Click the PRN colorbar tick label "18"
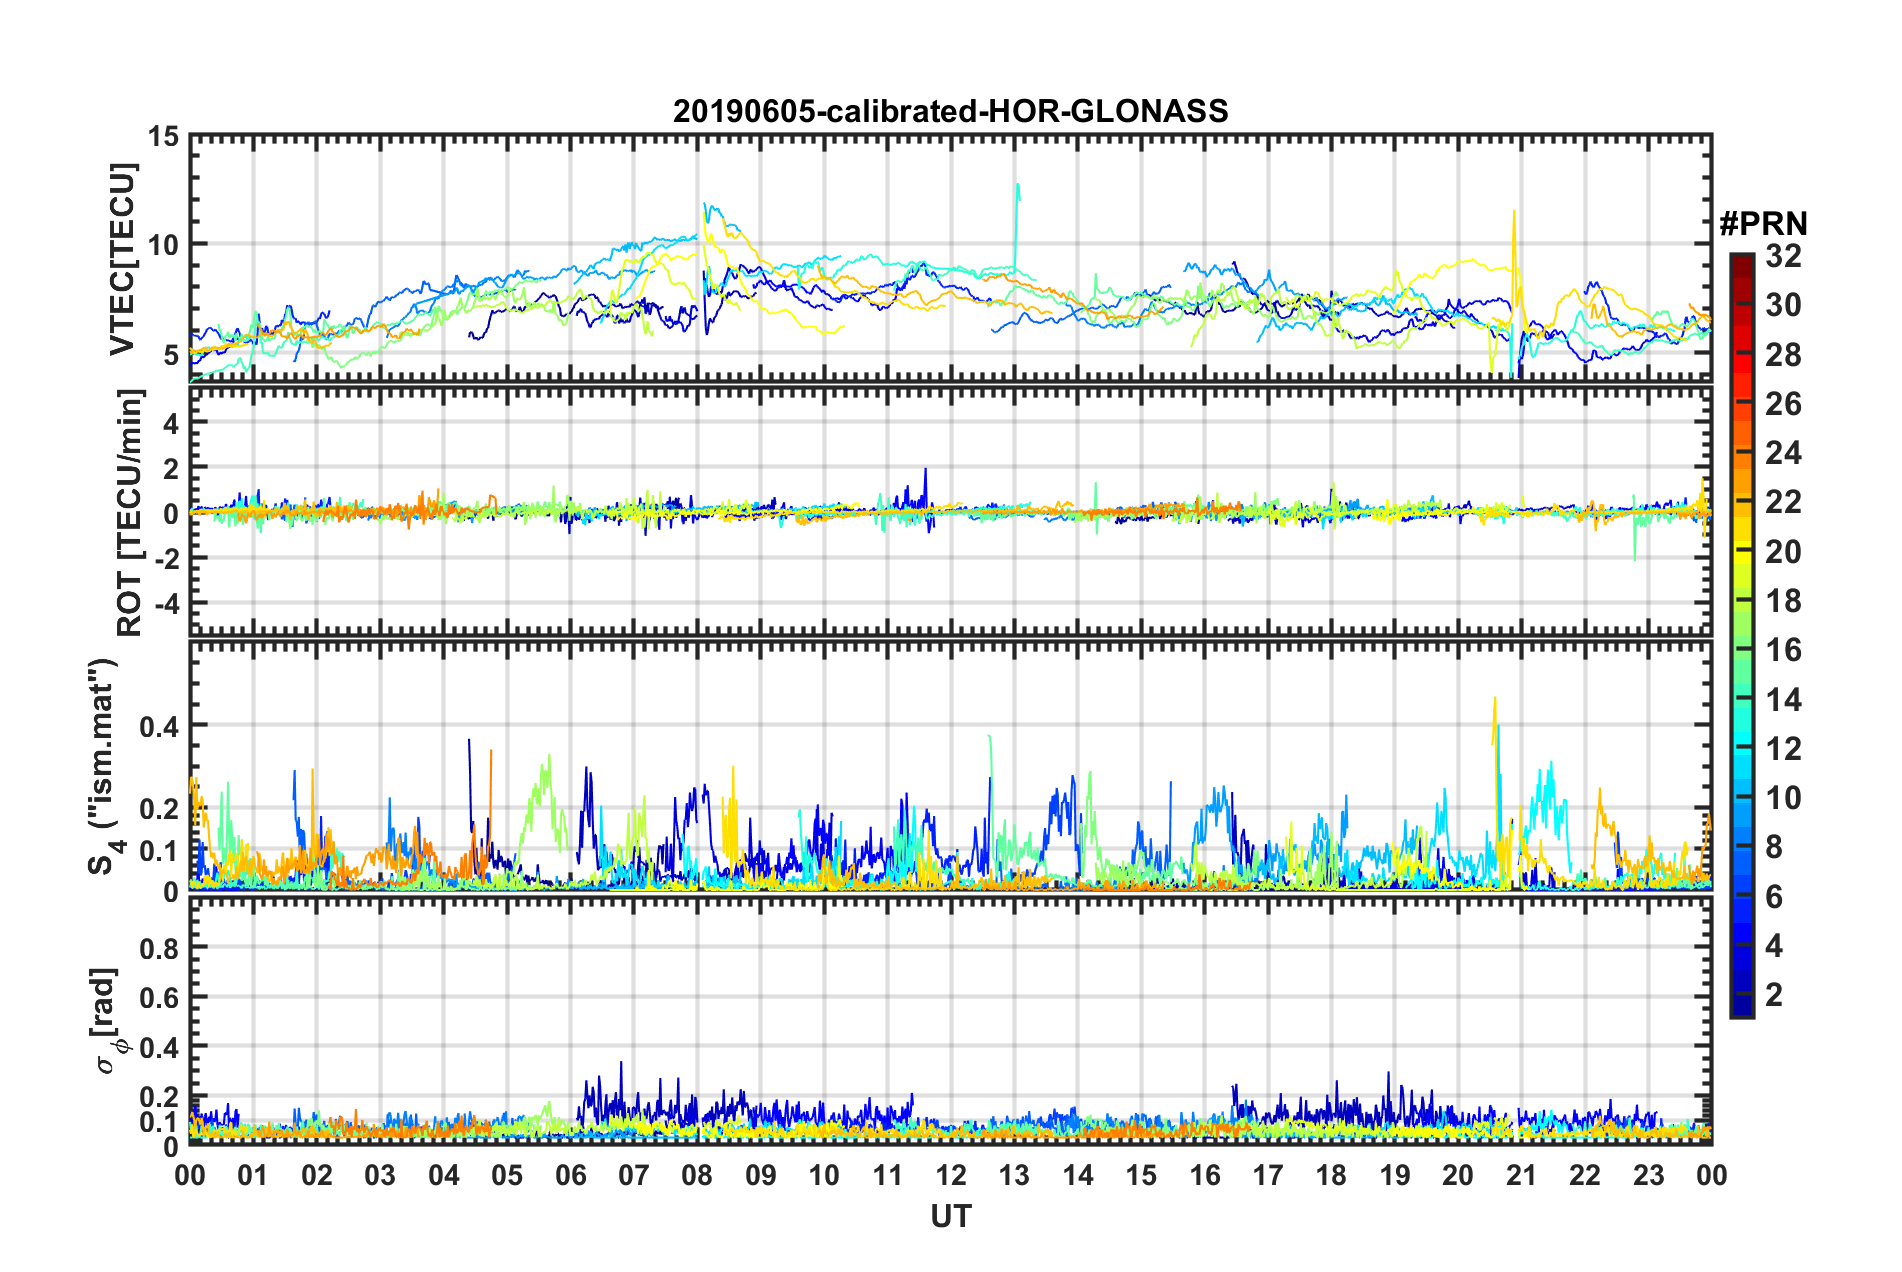 point(1783,601)
